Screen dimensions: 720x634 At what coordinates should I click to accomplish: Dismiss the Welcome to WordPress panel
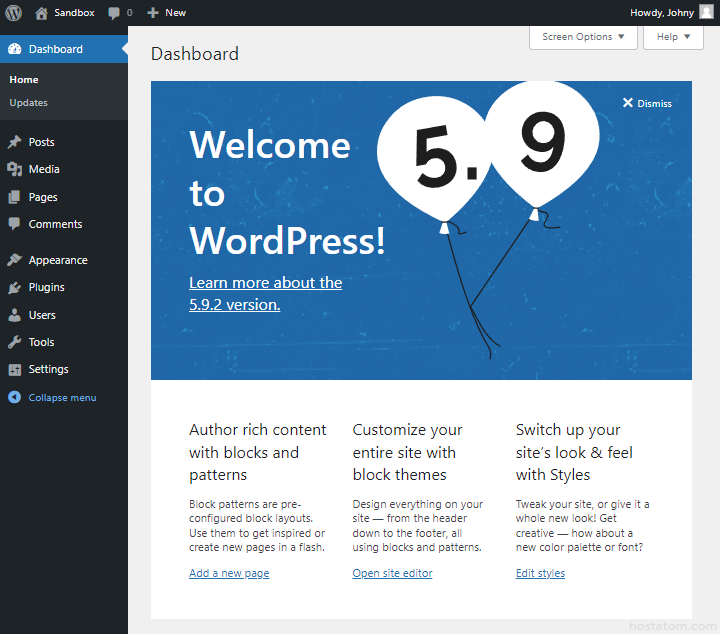tap(647, 103)
